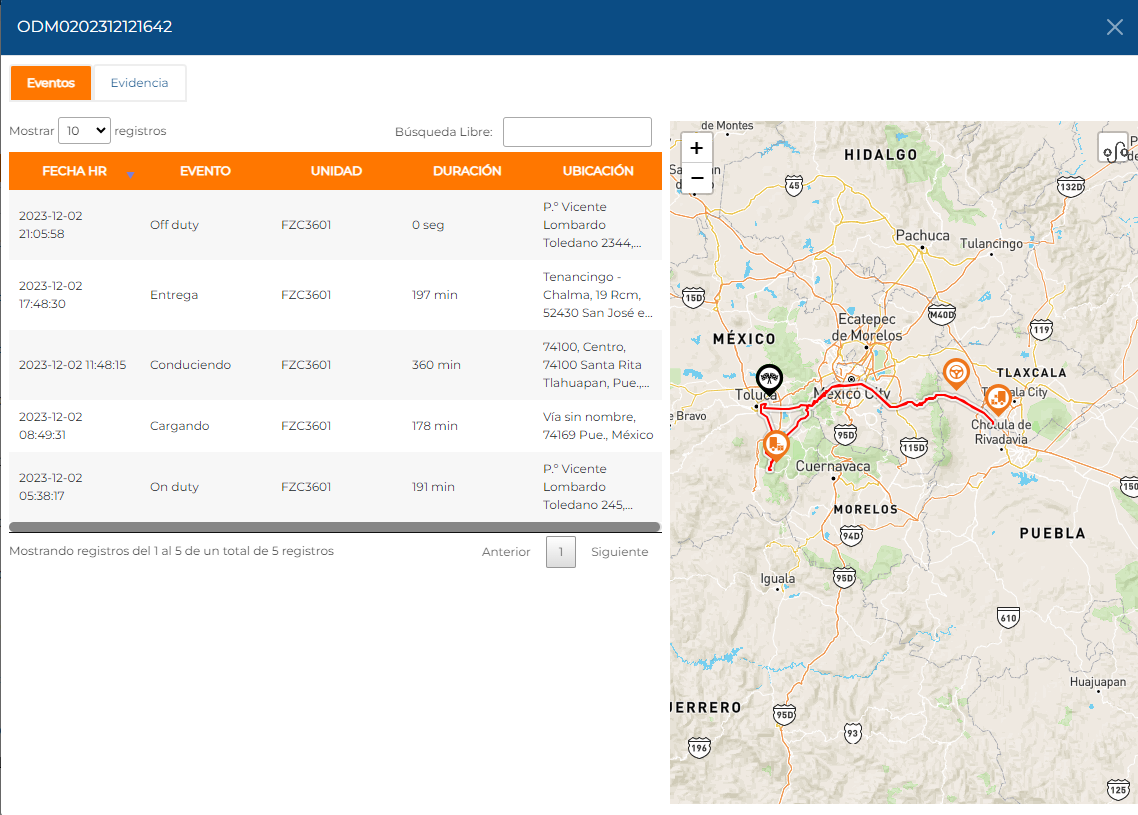Switch to the Evidencia tab

139,83
